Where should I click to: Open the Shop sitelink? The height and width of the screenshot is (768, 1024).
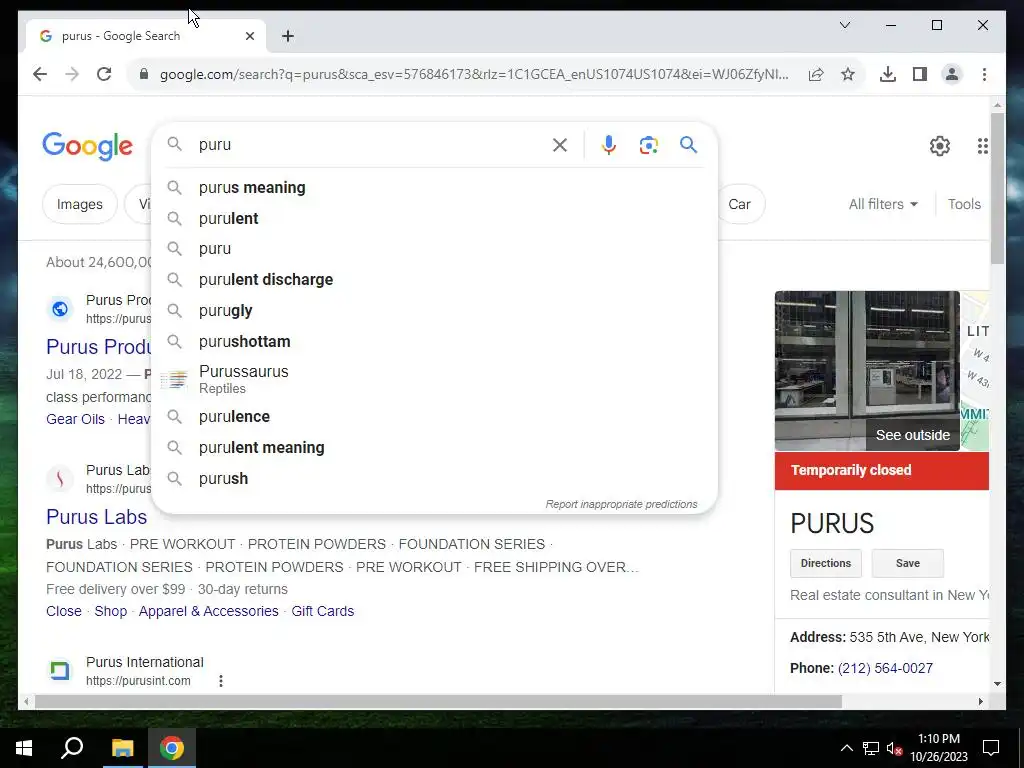pyautogui.click(x=110, y=611)
